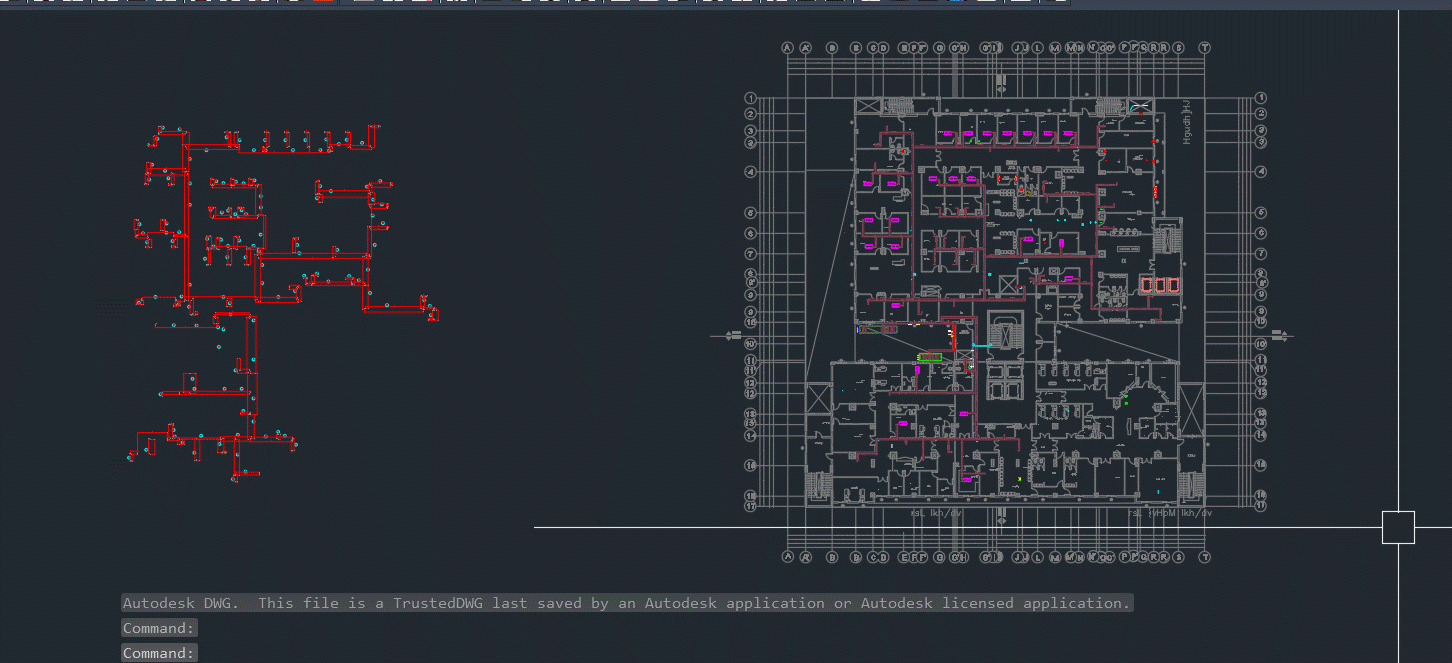Select the crossed shaft box on the plan's right wing

coord(1192,410)
